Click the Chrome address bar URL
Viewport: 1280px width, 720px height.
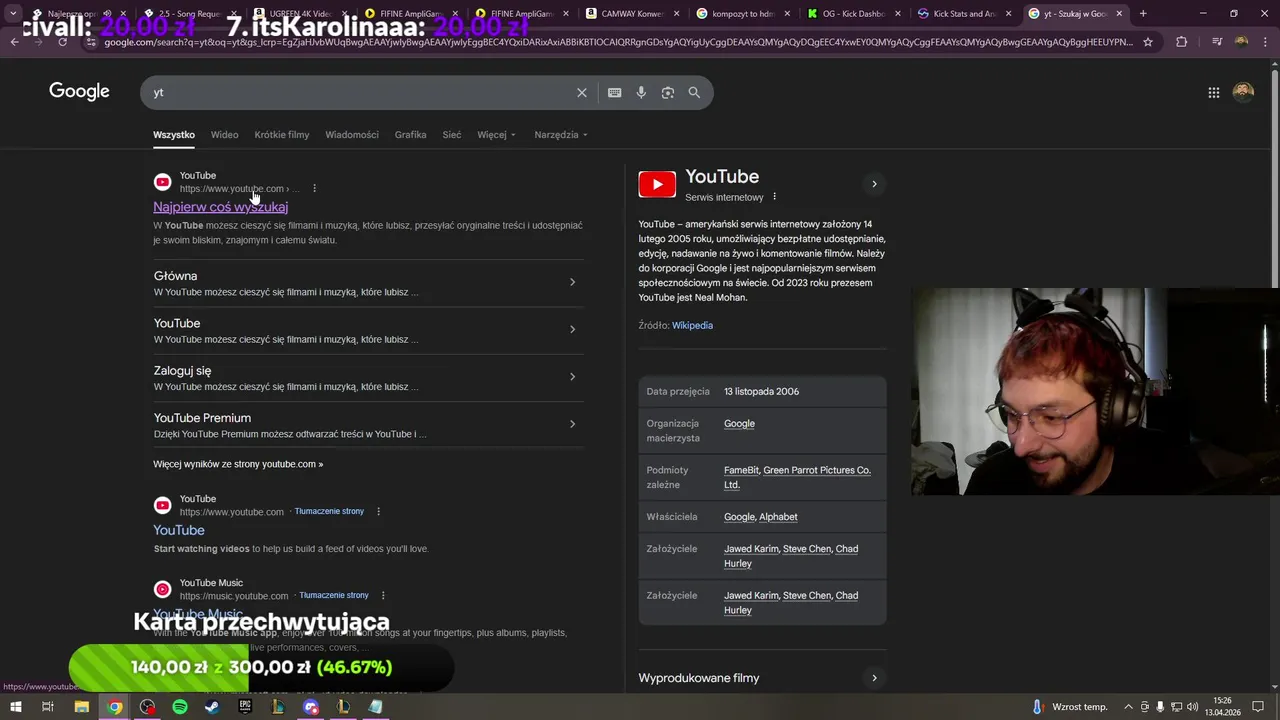coord(618,42)
